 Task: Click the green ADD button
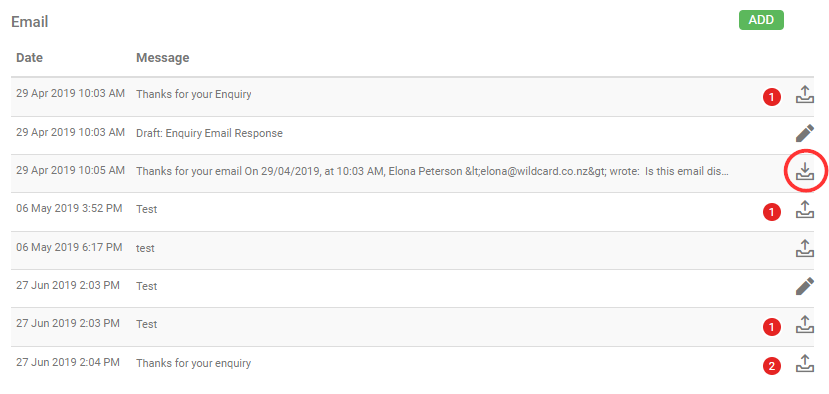pyautogui.click(x=761, y=20)
